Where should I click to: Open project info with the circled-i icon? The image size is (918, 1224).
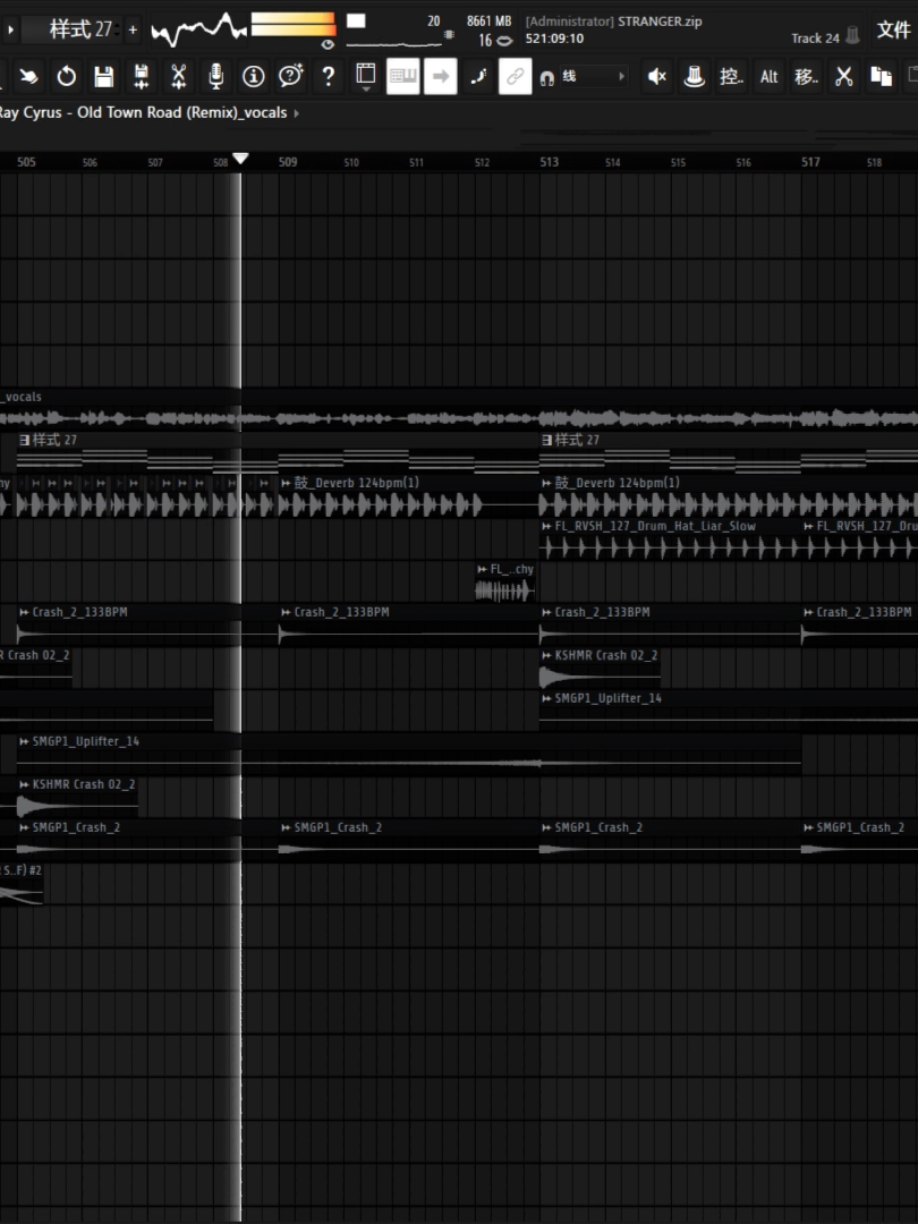(x=253, y=76)
